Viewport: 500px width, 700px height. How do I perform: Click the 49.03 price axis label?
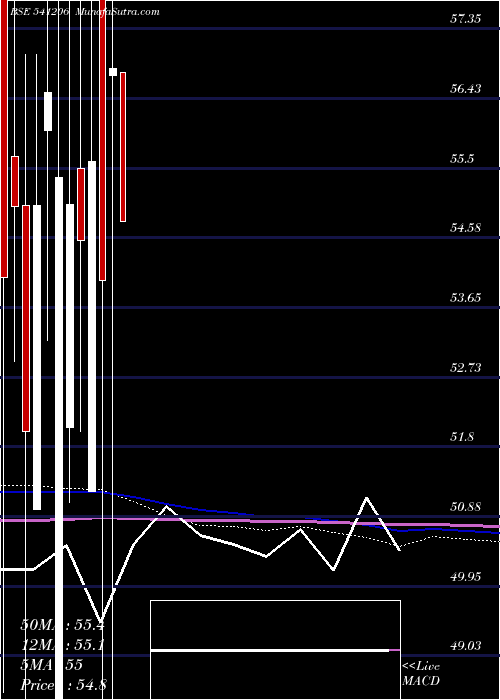point(466,646)
